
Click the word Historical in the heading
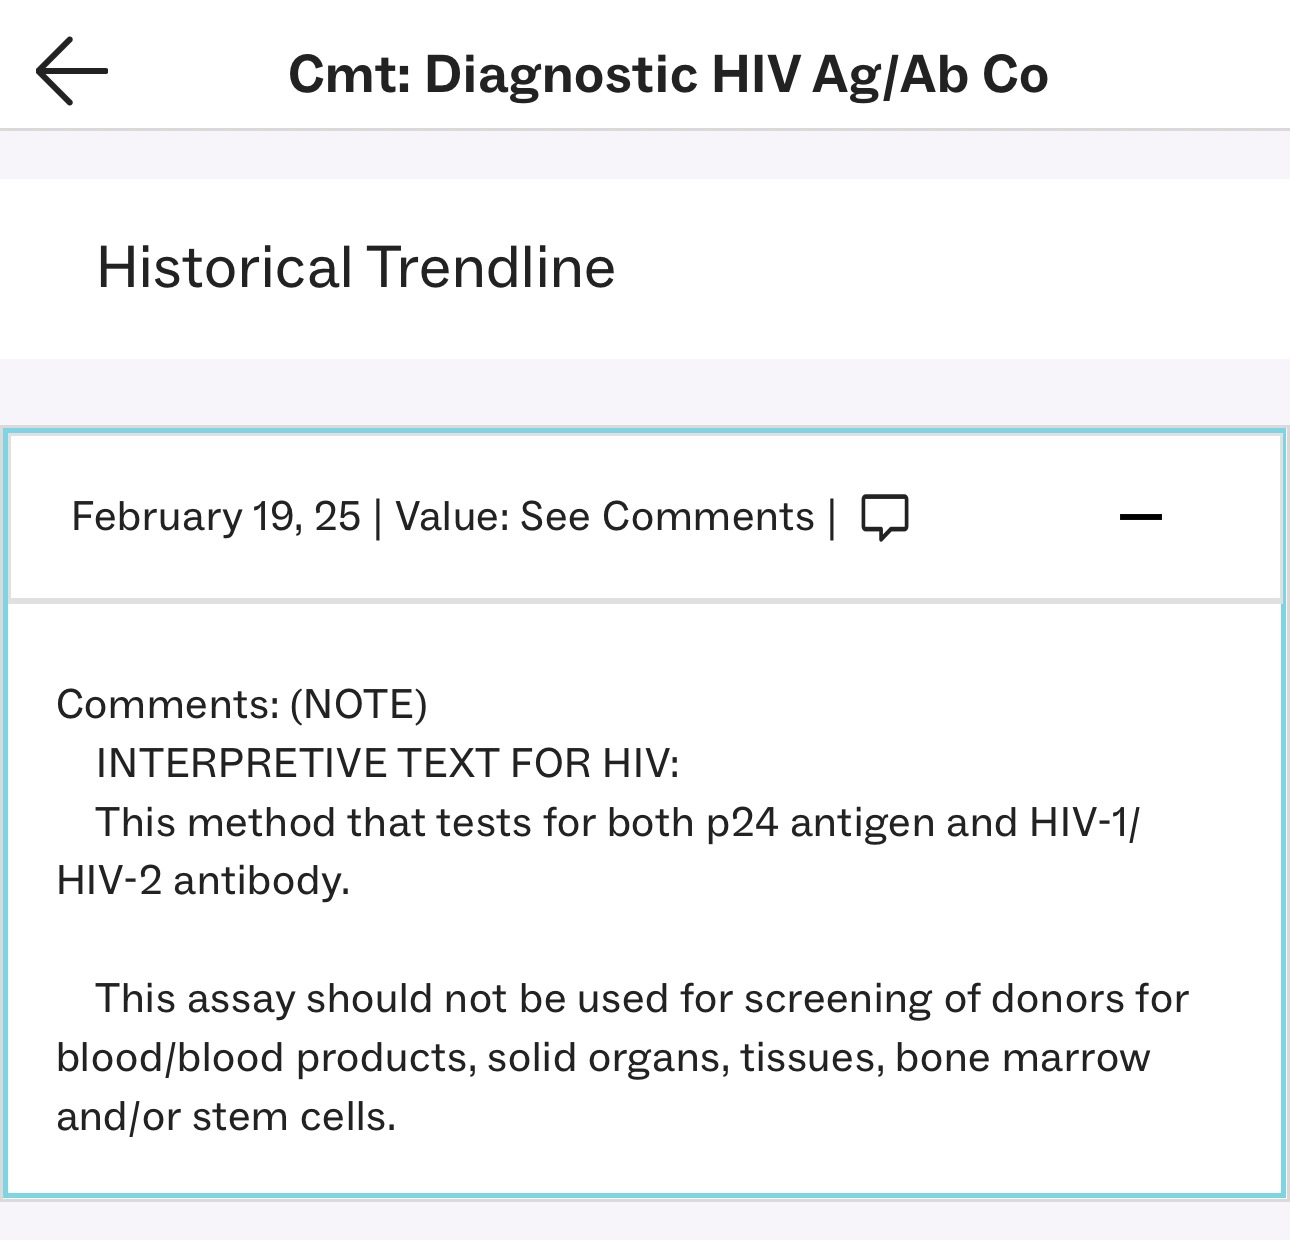click(224, 267)
